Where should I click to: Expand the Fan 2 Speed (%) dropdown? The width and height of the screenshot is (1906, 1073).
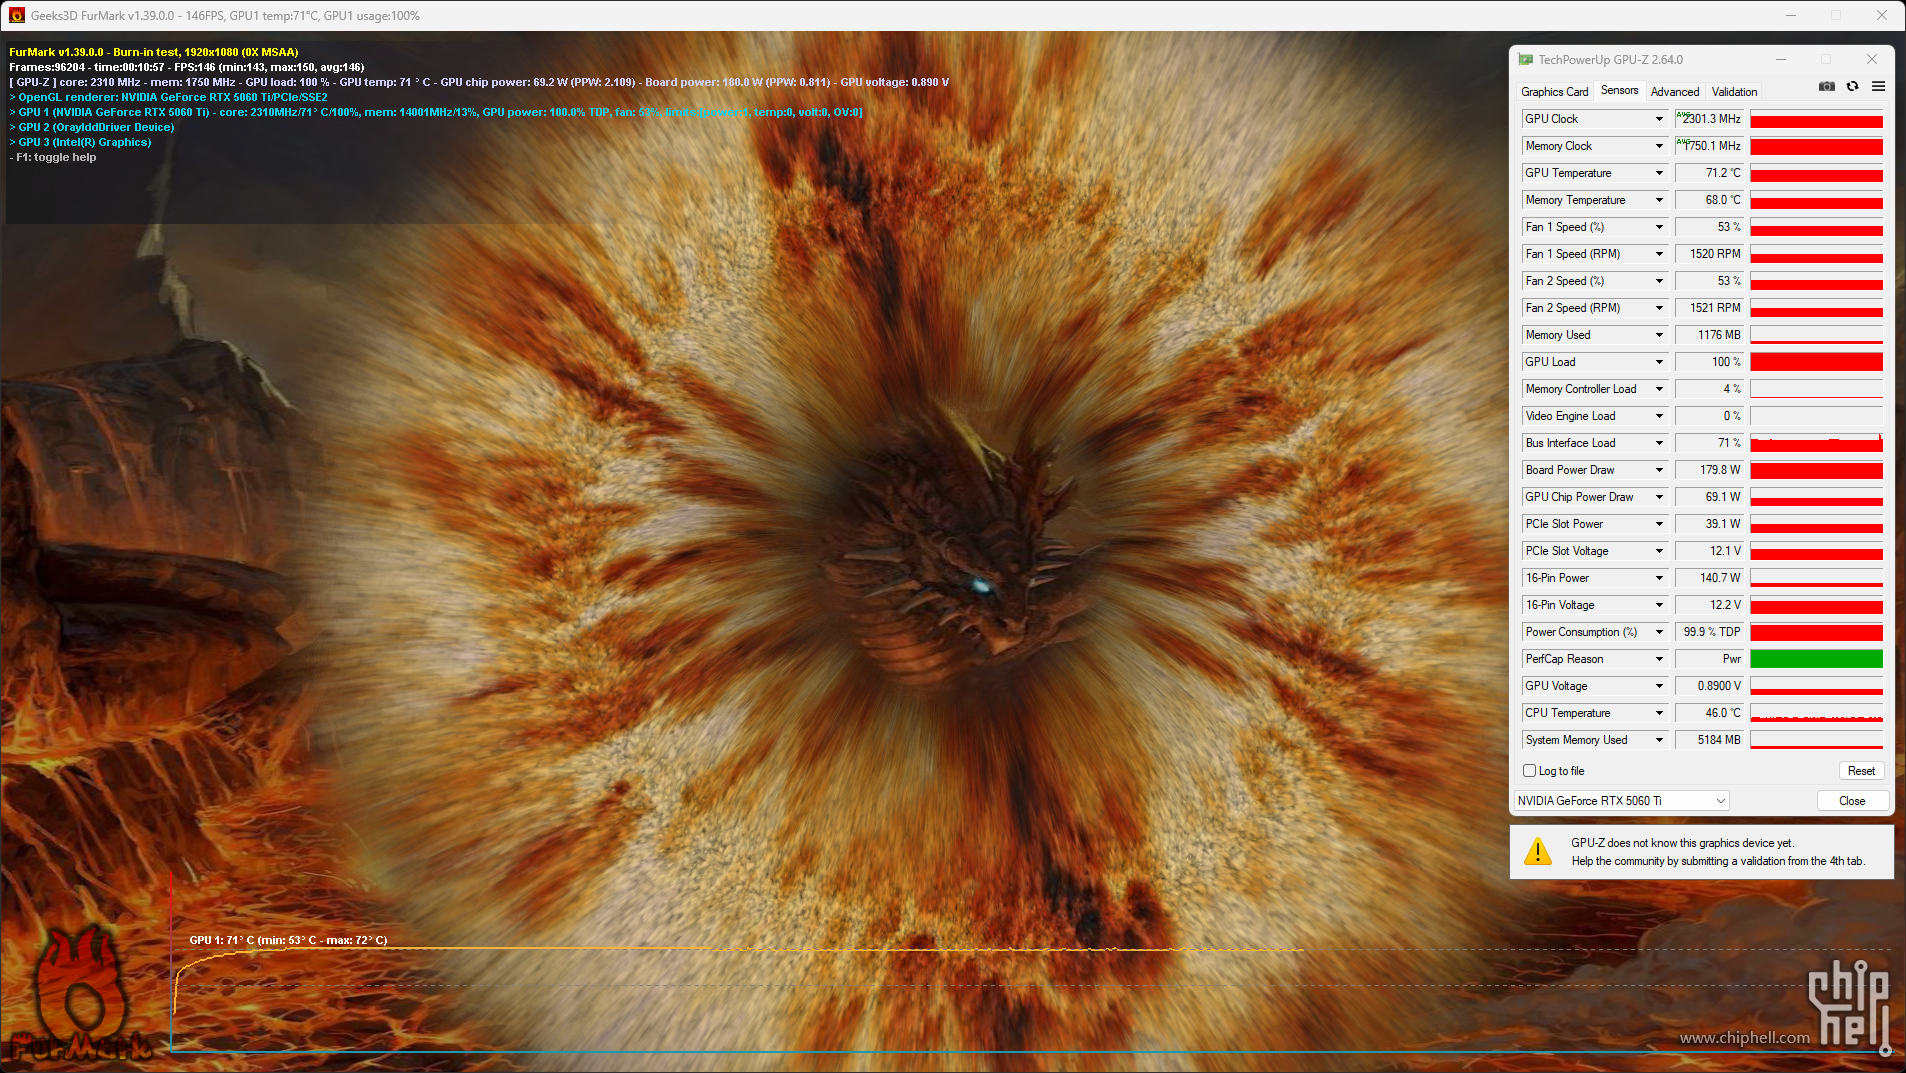coord(1659,281)
